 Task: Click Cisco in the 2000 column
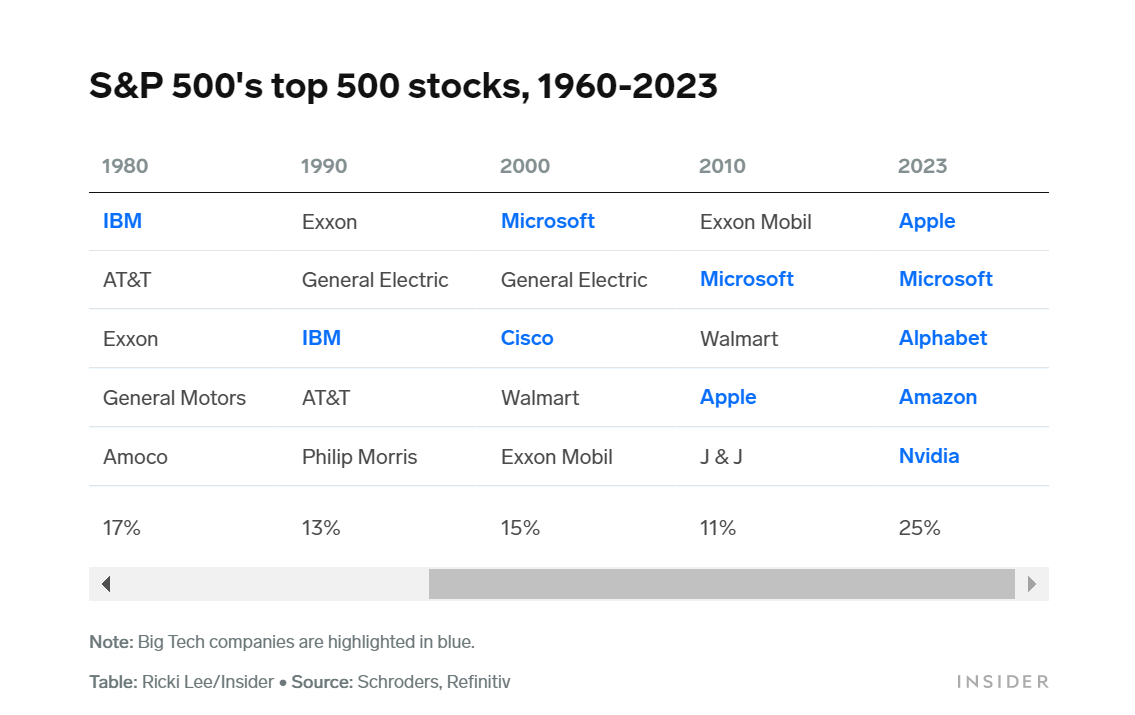click(527, 338)
